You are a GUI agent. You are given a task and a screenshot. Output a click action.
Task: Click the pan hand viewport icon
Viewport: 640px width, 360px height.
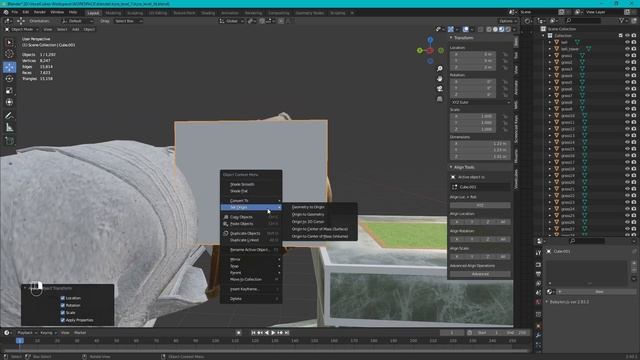440,78
